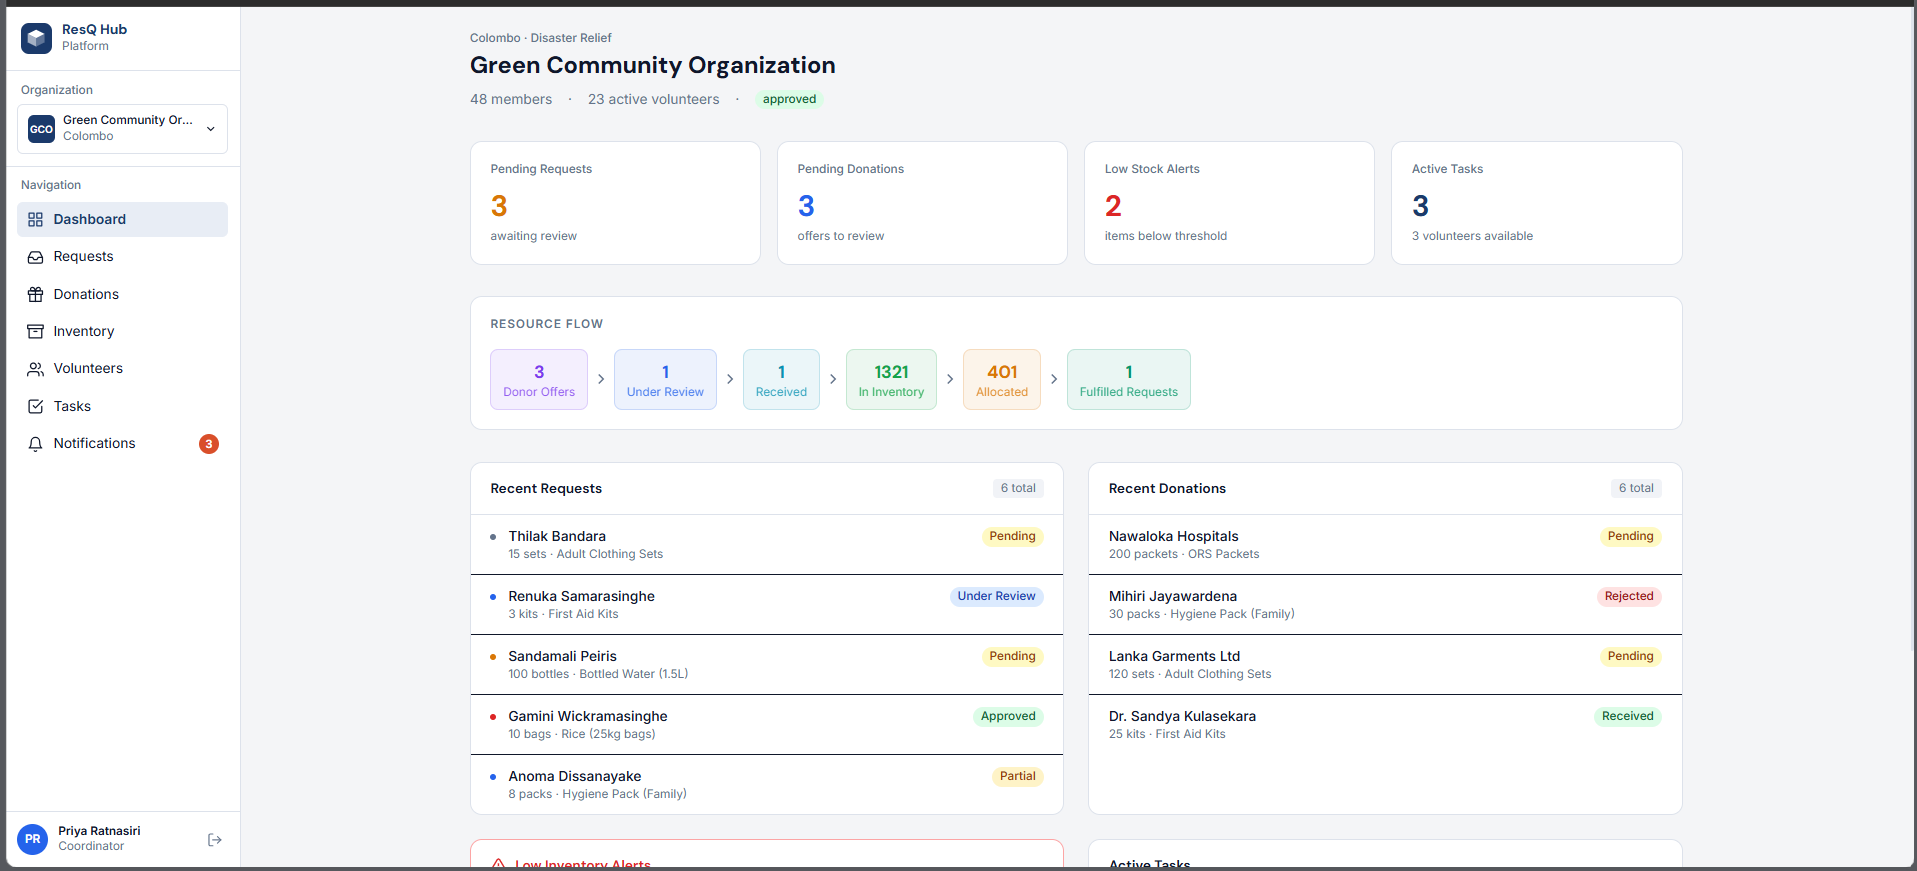Click the Donor Offers flow step
This screenshot has width=1917, height=871.
click(539, 380)
